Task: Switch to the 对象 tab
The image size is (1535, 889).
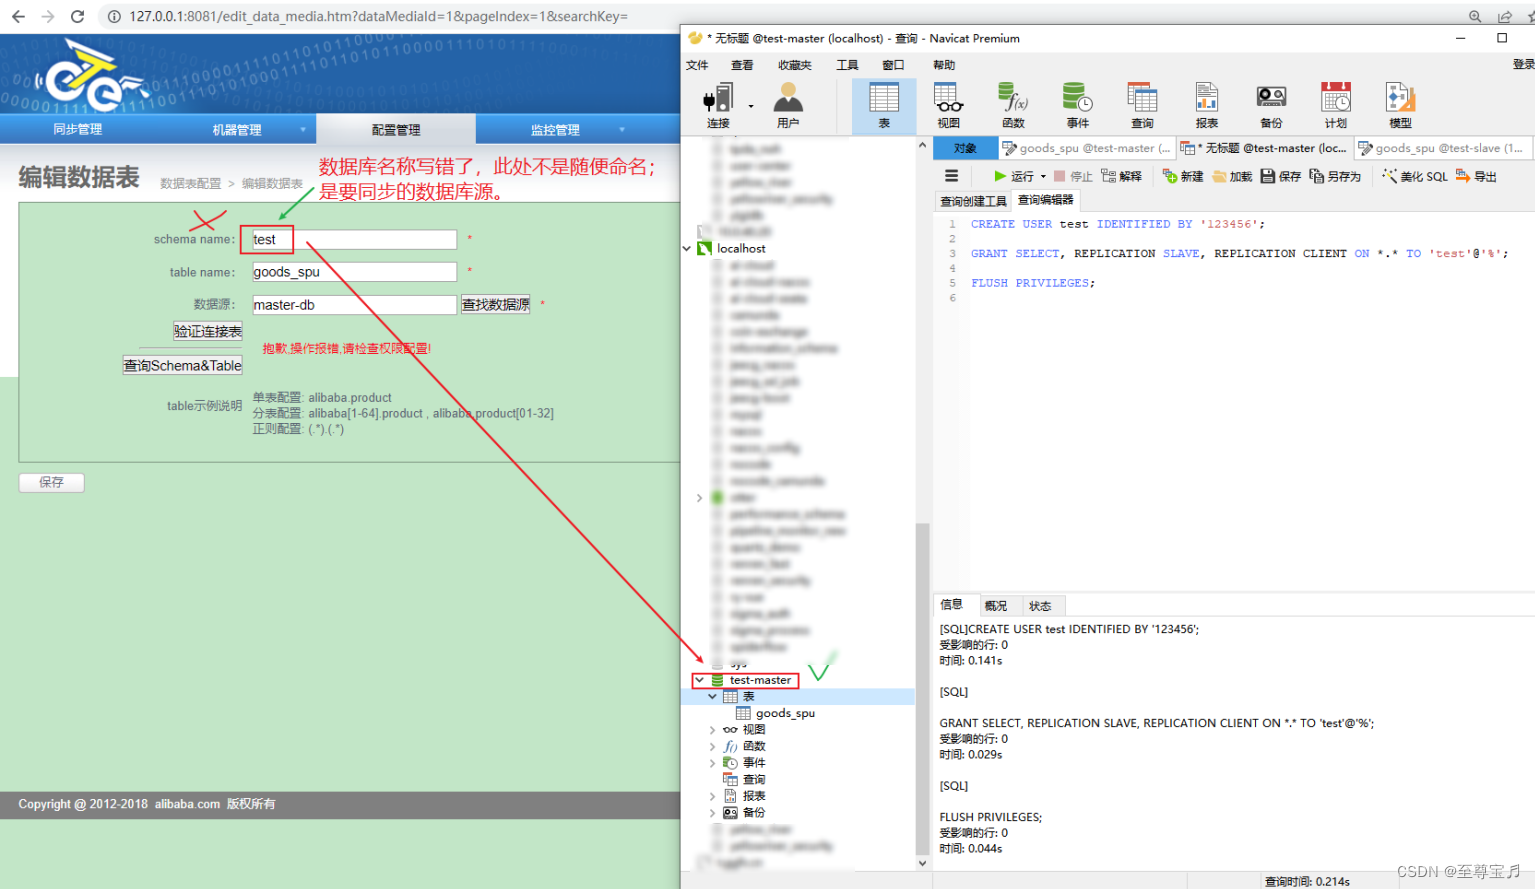Action: click(965, 148)
